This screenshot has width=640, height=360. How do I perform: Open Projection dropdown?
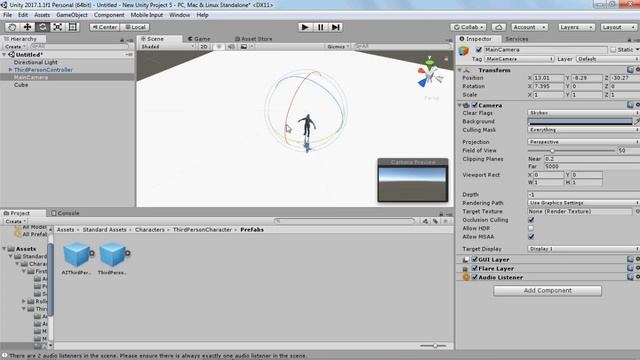[583, 142]
